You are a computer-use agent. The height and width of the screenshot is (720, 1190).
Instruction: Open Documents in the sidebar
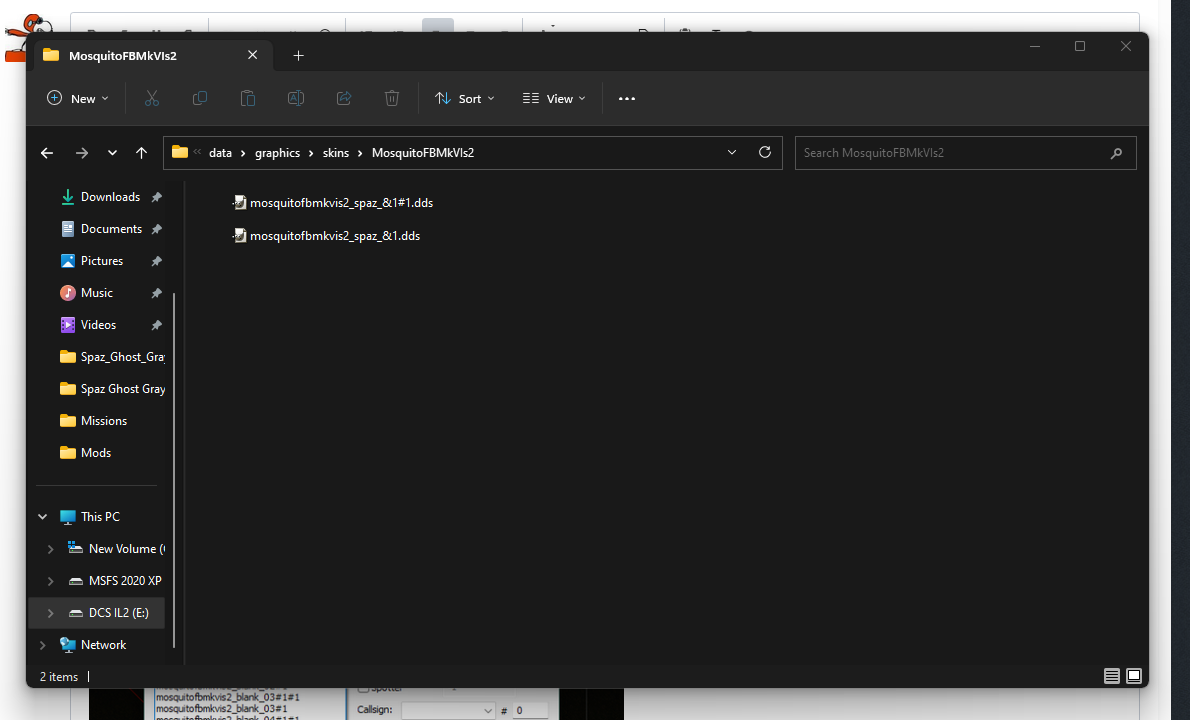tap(111, 229)
